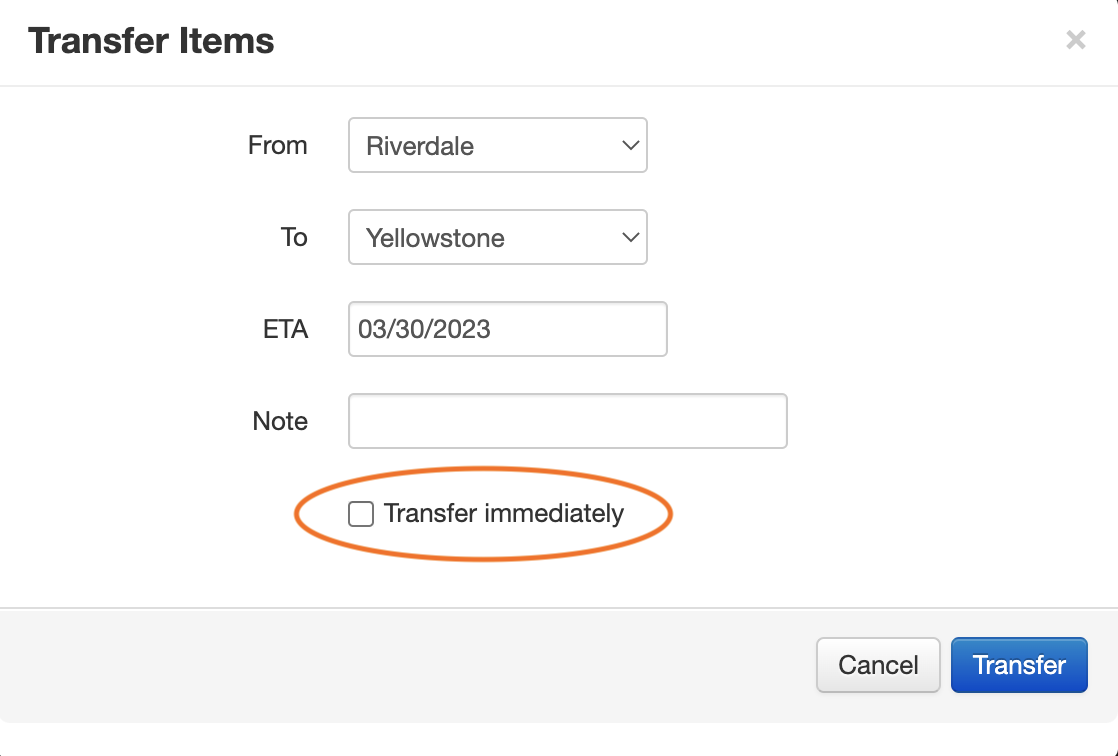Click the Note field label
Image resolution: width=1118 pixels, height=756 pixels.
(x=280, y=421)
